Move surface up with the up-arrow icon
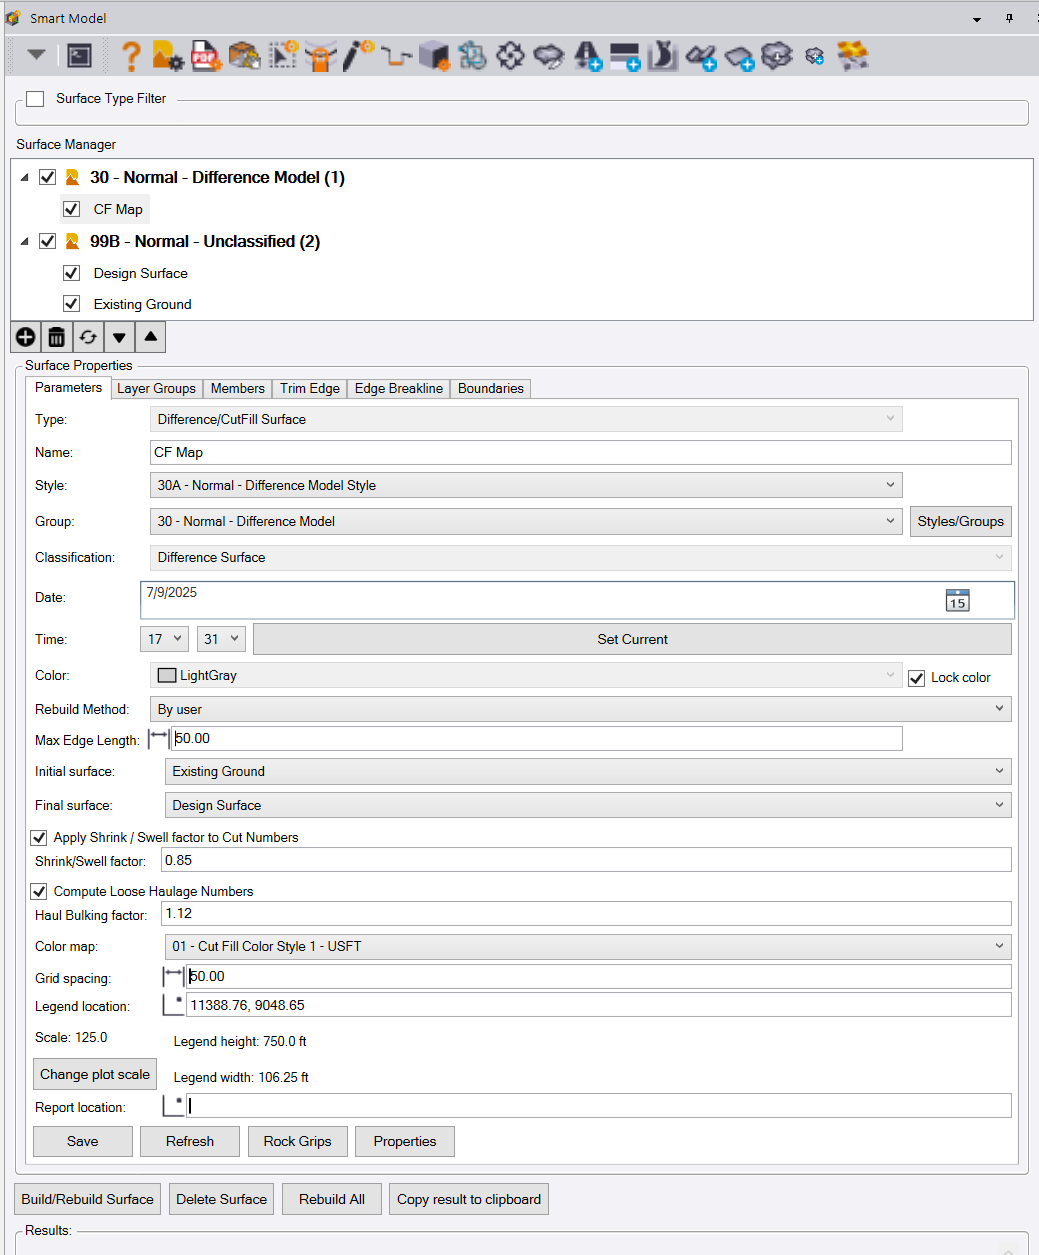Screen dimensions: 1039x1255 150,337
